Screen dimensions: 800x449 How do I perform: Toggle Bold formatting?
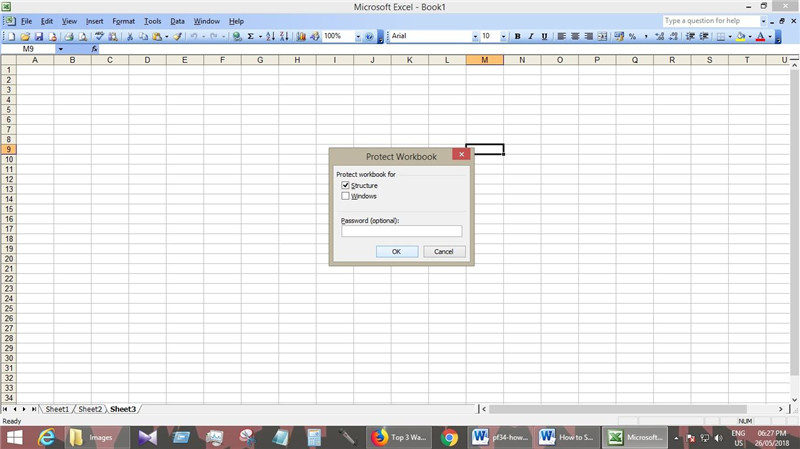point(517,36)
